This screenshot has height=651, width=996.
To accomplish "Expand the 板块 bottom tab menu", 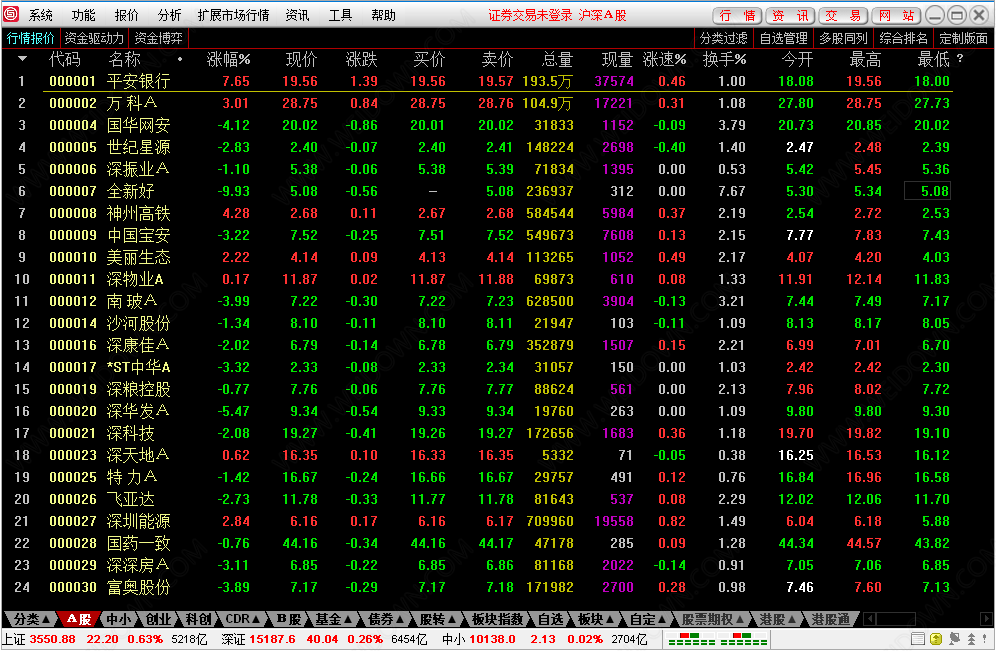I will click(596, 619).
